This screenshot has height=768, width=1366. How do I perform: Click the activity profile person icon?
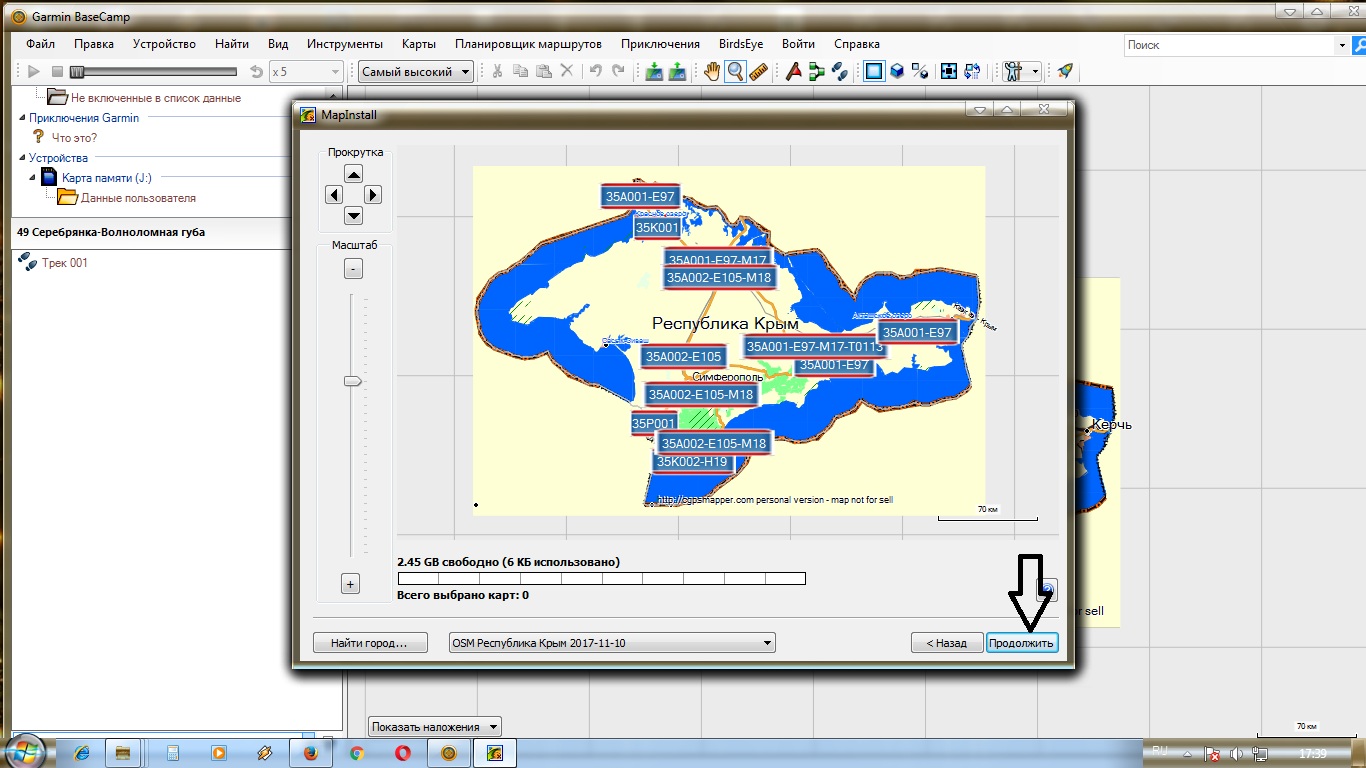(1014, 71)
